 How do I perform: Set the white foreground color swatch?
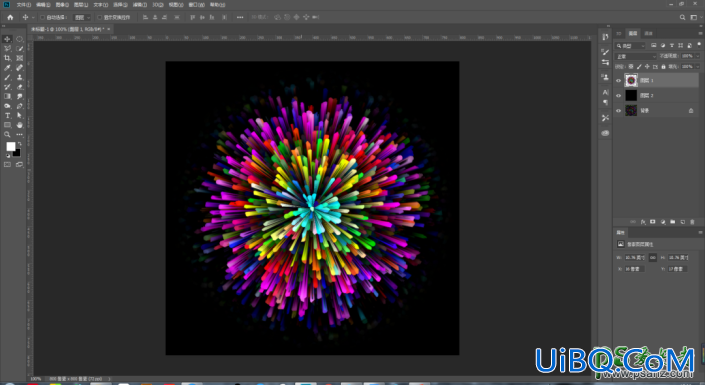(x=10, y=146)
